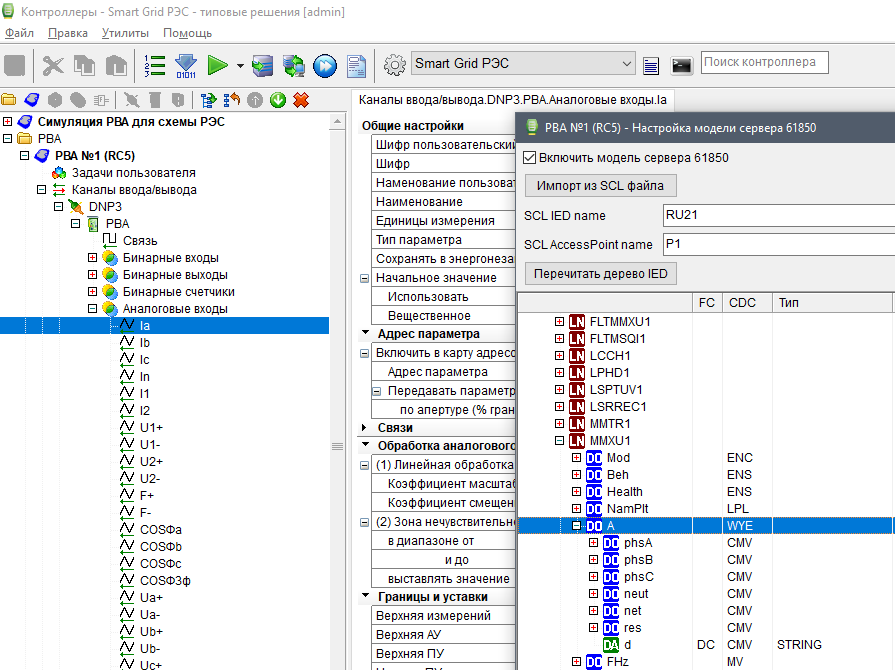Toggle 'Включить модель сервера 61850' checkbox

(530, 158)
